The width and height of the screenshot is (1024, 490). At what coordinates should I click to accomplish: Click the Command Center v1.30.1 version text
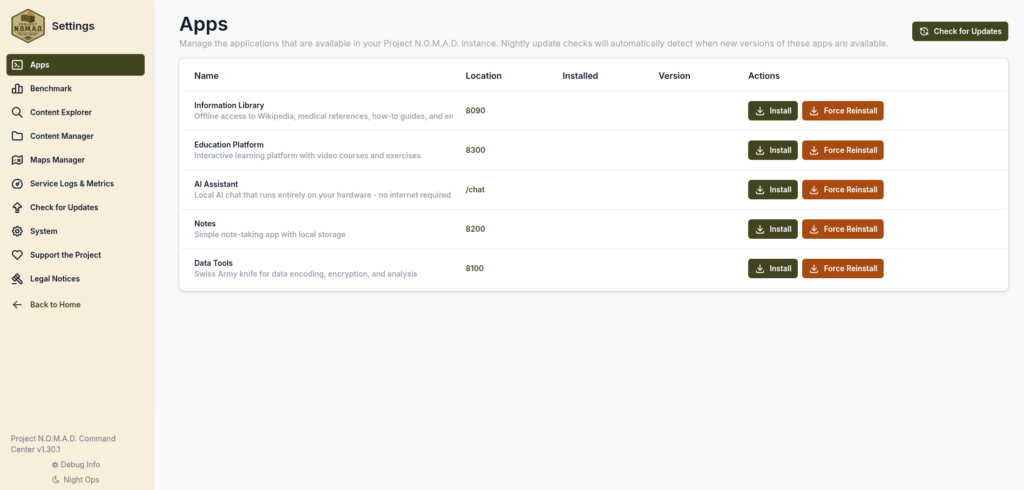click(x=63, y=444)
